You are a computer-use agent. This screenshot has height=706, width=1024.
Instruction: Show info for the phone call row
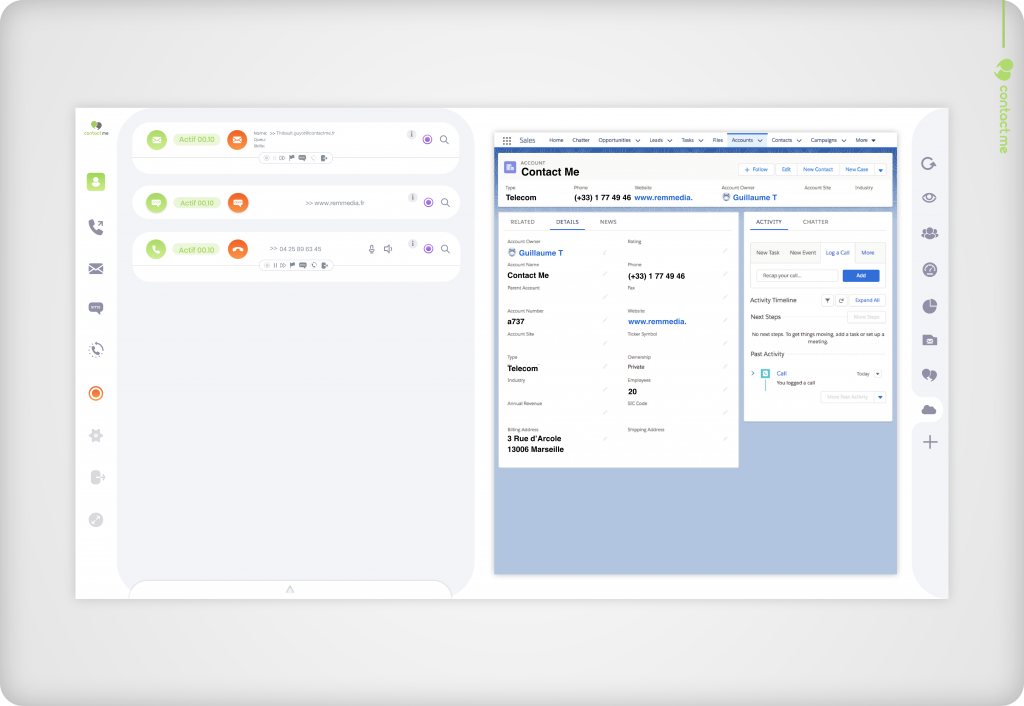point(412,244)
